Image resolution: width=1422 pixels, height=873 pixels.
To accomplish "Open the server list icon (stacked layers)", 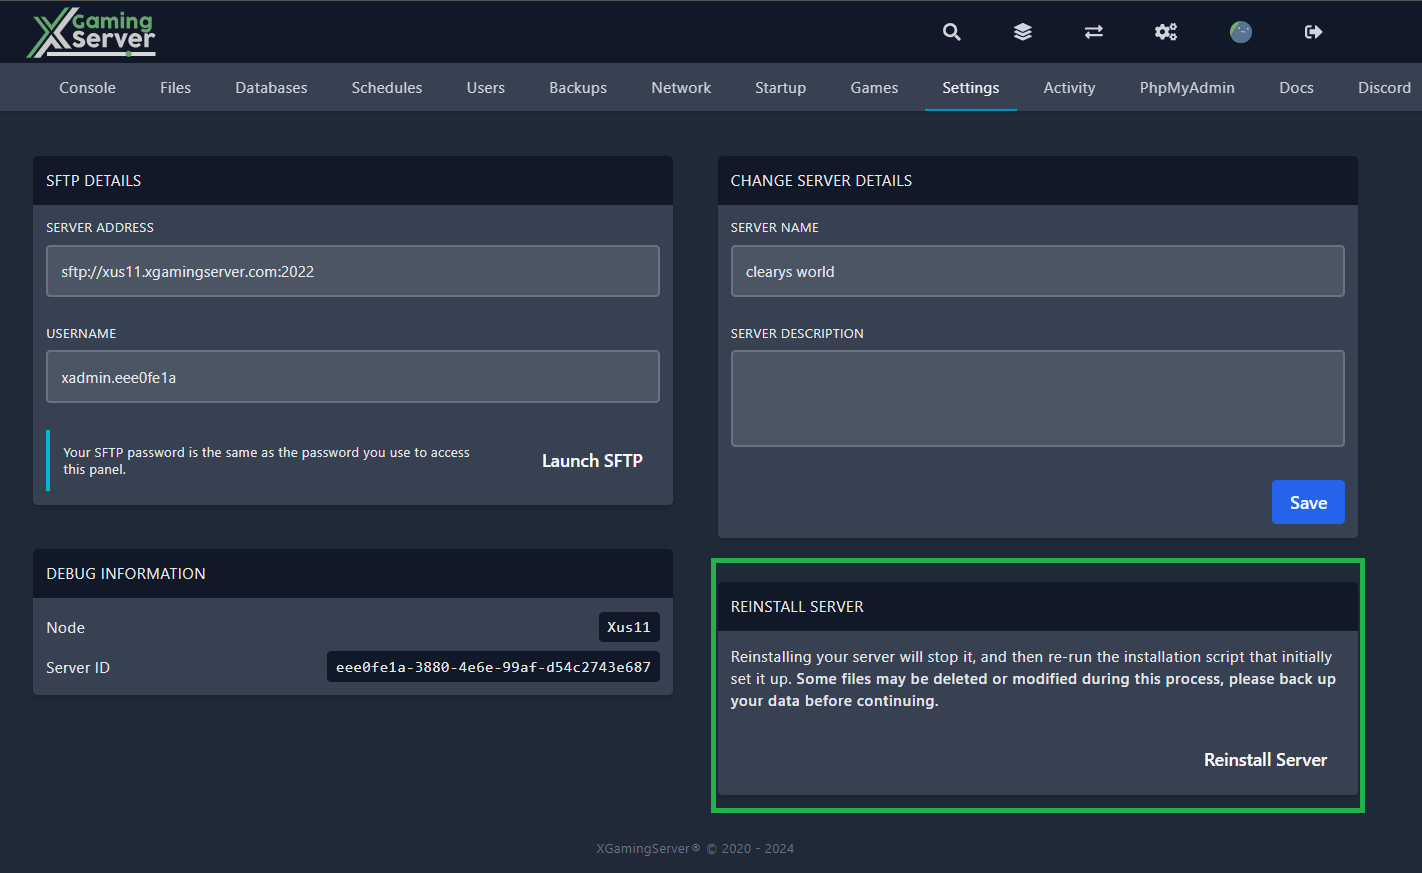I will 1022,31.
